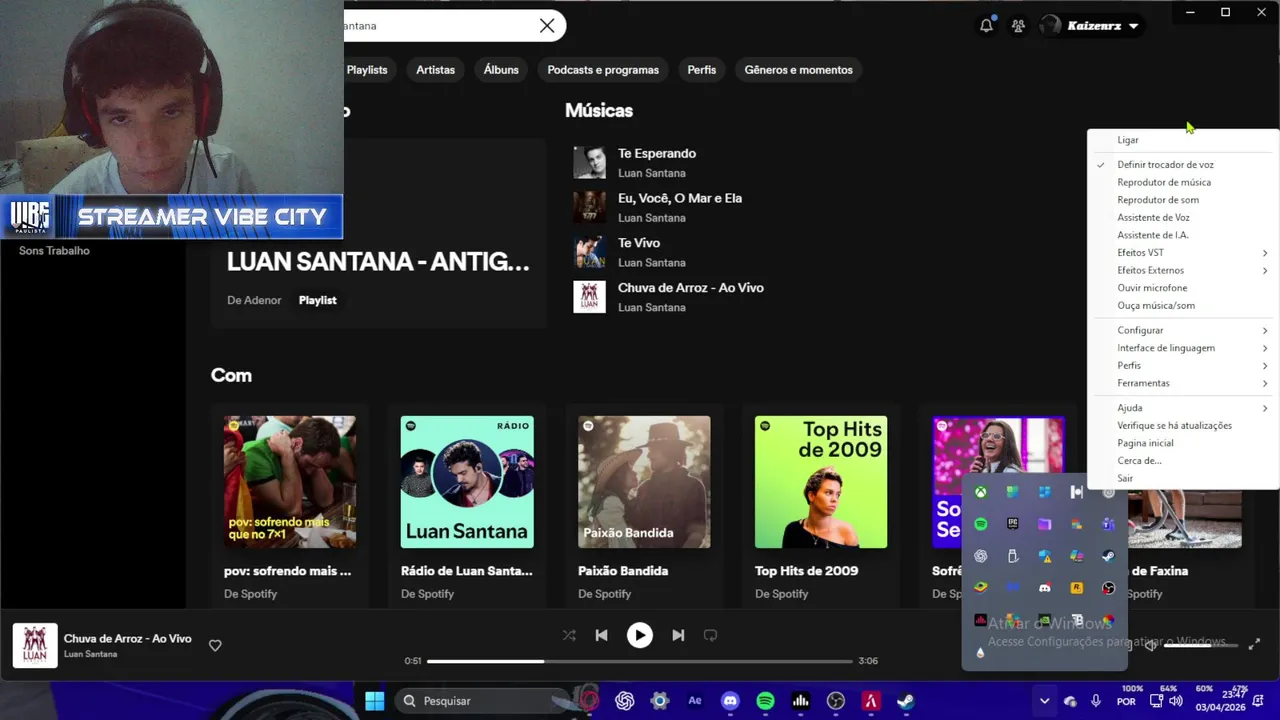
Task: Open Spotify from Windows taskbar
Action: (x=765, y=701)
